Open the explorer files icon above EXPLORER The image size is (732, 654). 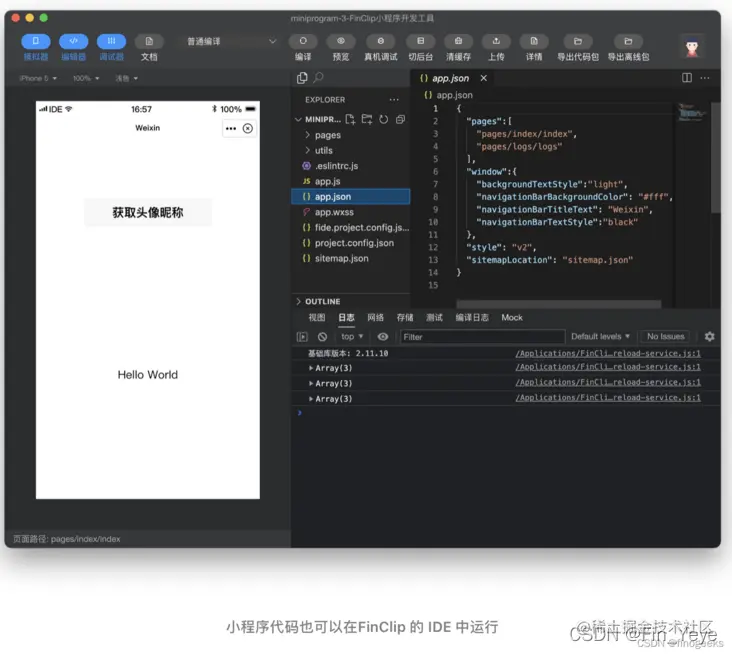click(x=302, y=78)
